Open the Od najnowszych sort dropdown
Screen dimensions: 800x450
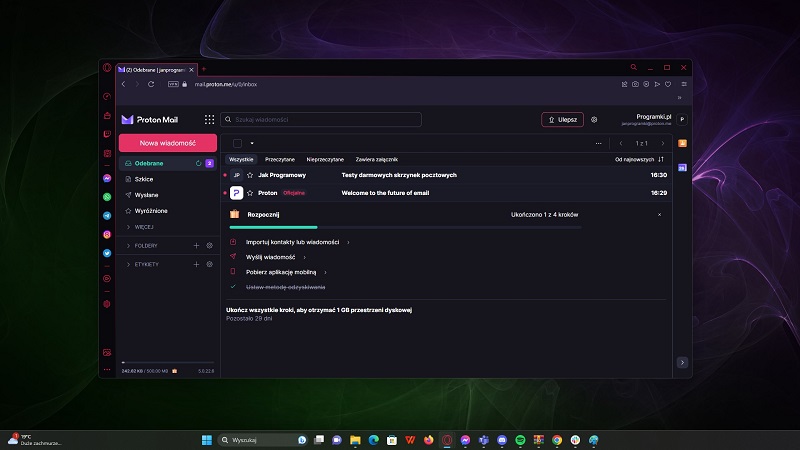pyautogui.click(x=639, y=159)
